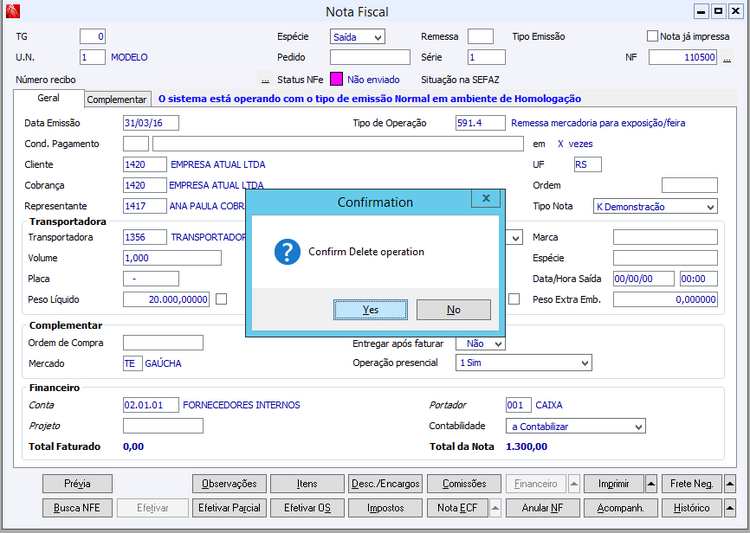
Task: Click the arrow button next to Histórico
Action: (x=730, y=508)
